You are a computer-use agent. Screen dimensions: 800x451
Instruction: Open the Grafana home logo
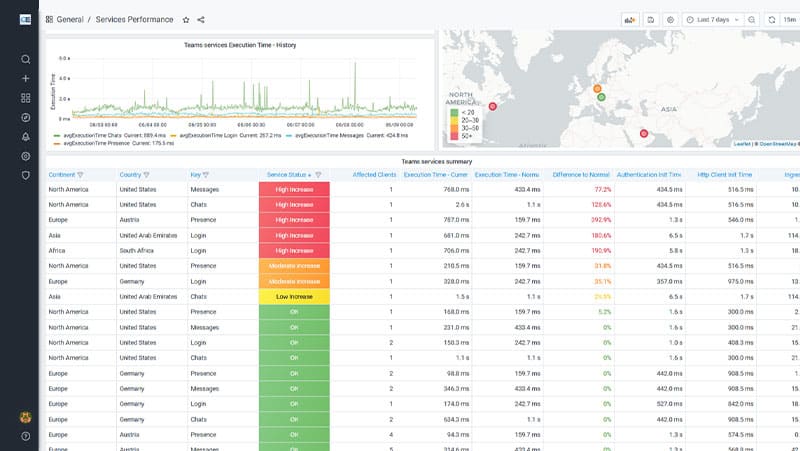point(25,19)
